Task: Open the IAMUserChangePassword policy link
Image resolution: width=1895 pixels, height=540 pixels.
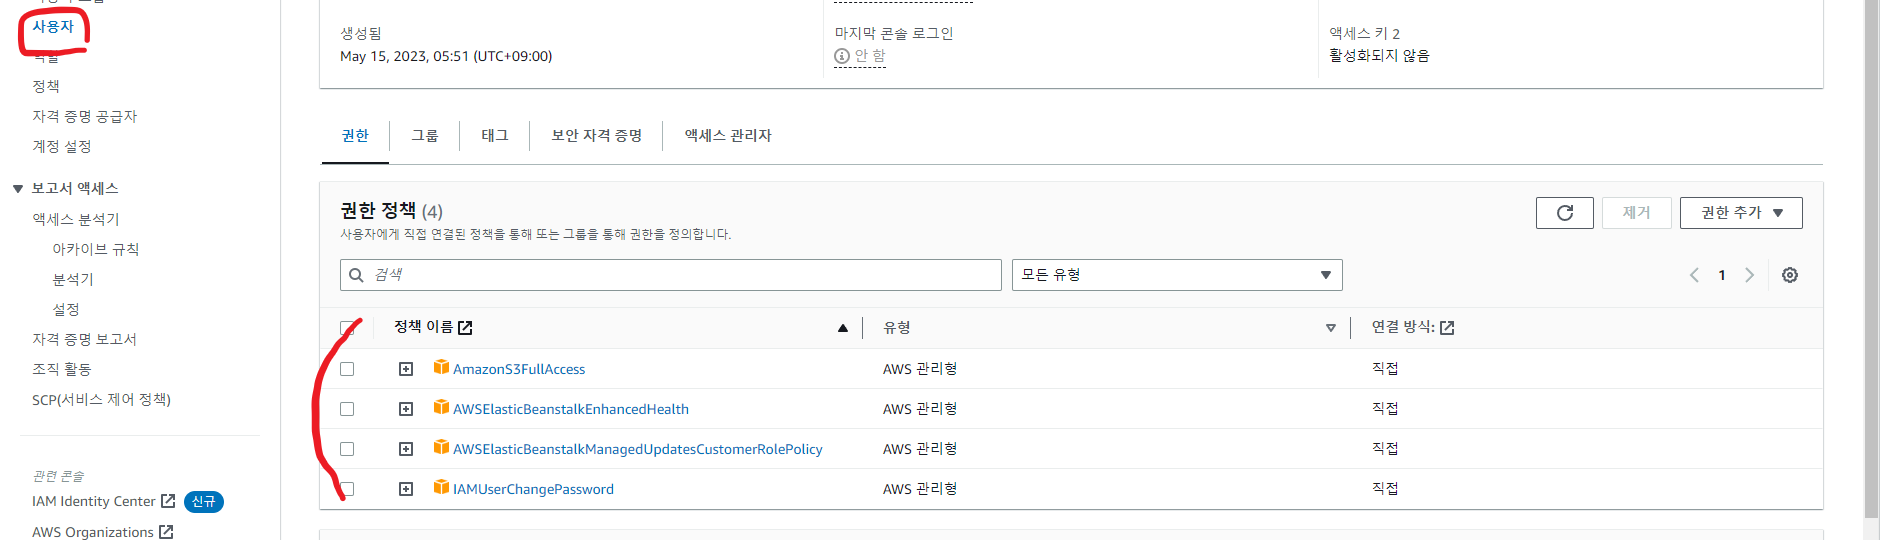Action: point(533,489)
